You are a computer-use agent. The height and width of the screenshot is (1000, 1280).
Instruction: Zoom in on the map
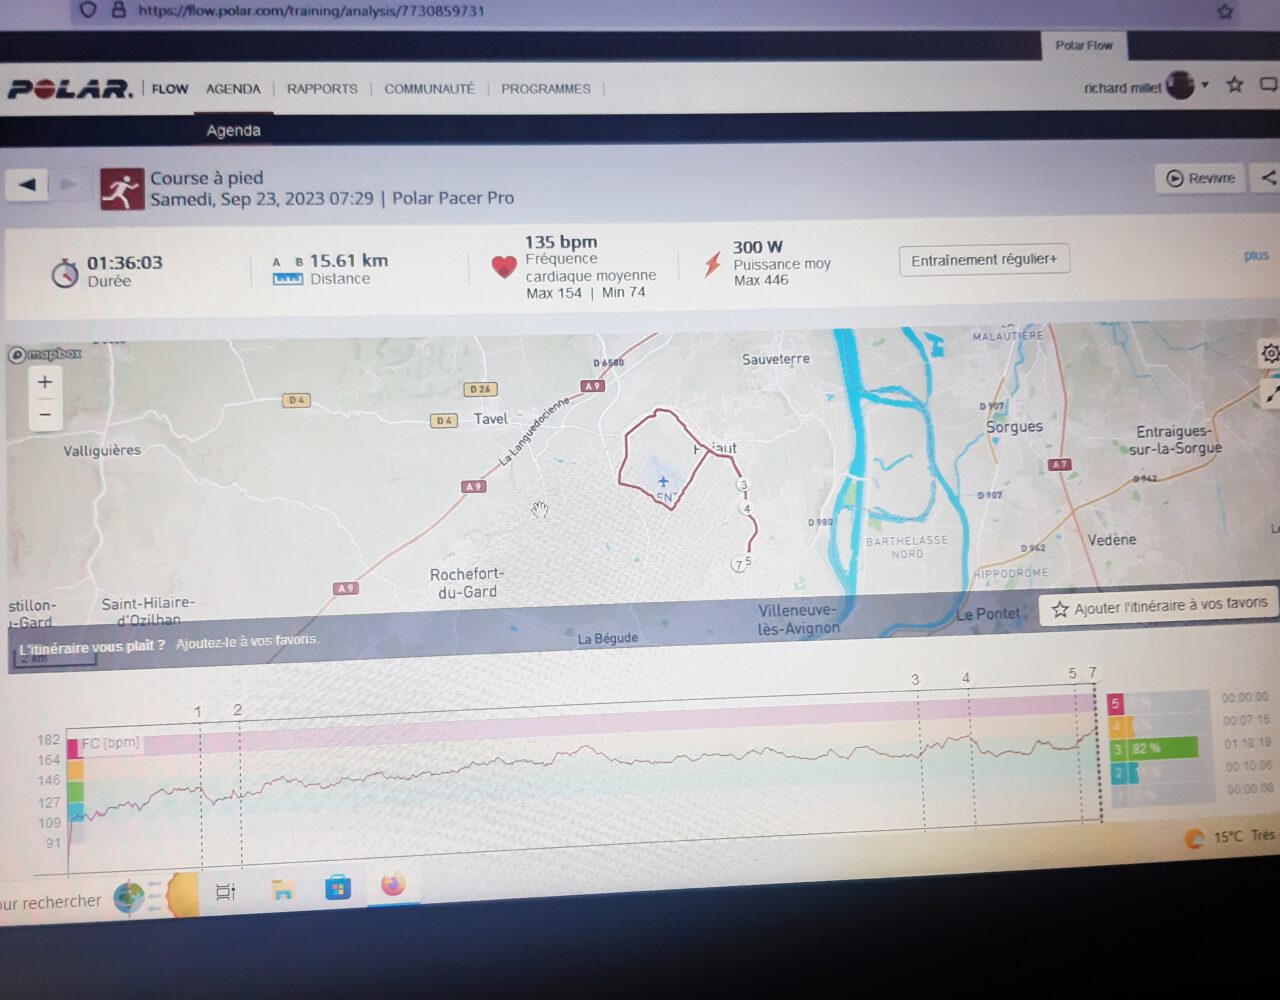click(44, 382)
